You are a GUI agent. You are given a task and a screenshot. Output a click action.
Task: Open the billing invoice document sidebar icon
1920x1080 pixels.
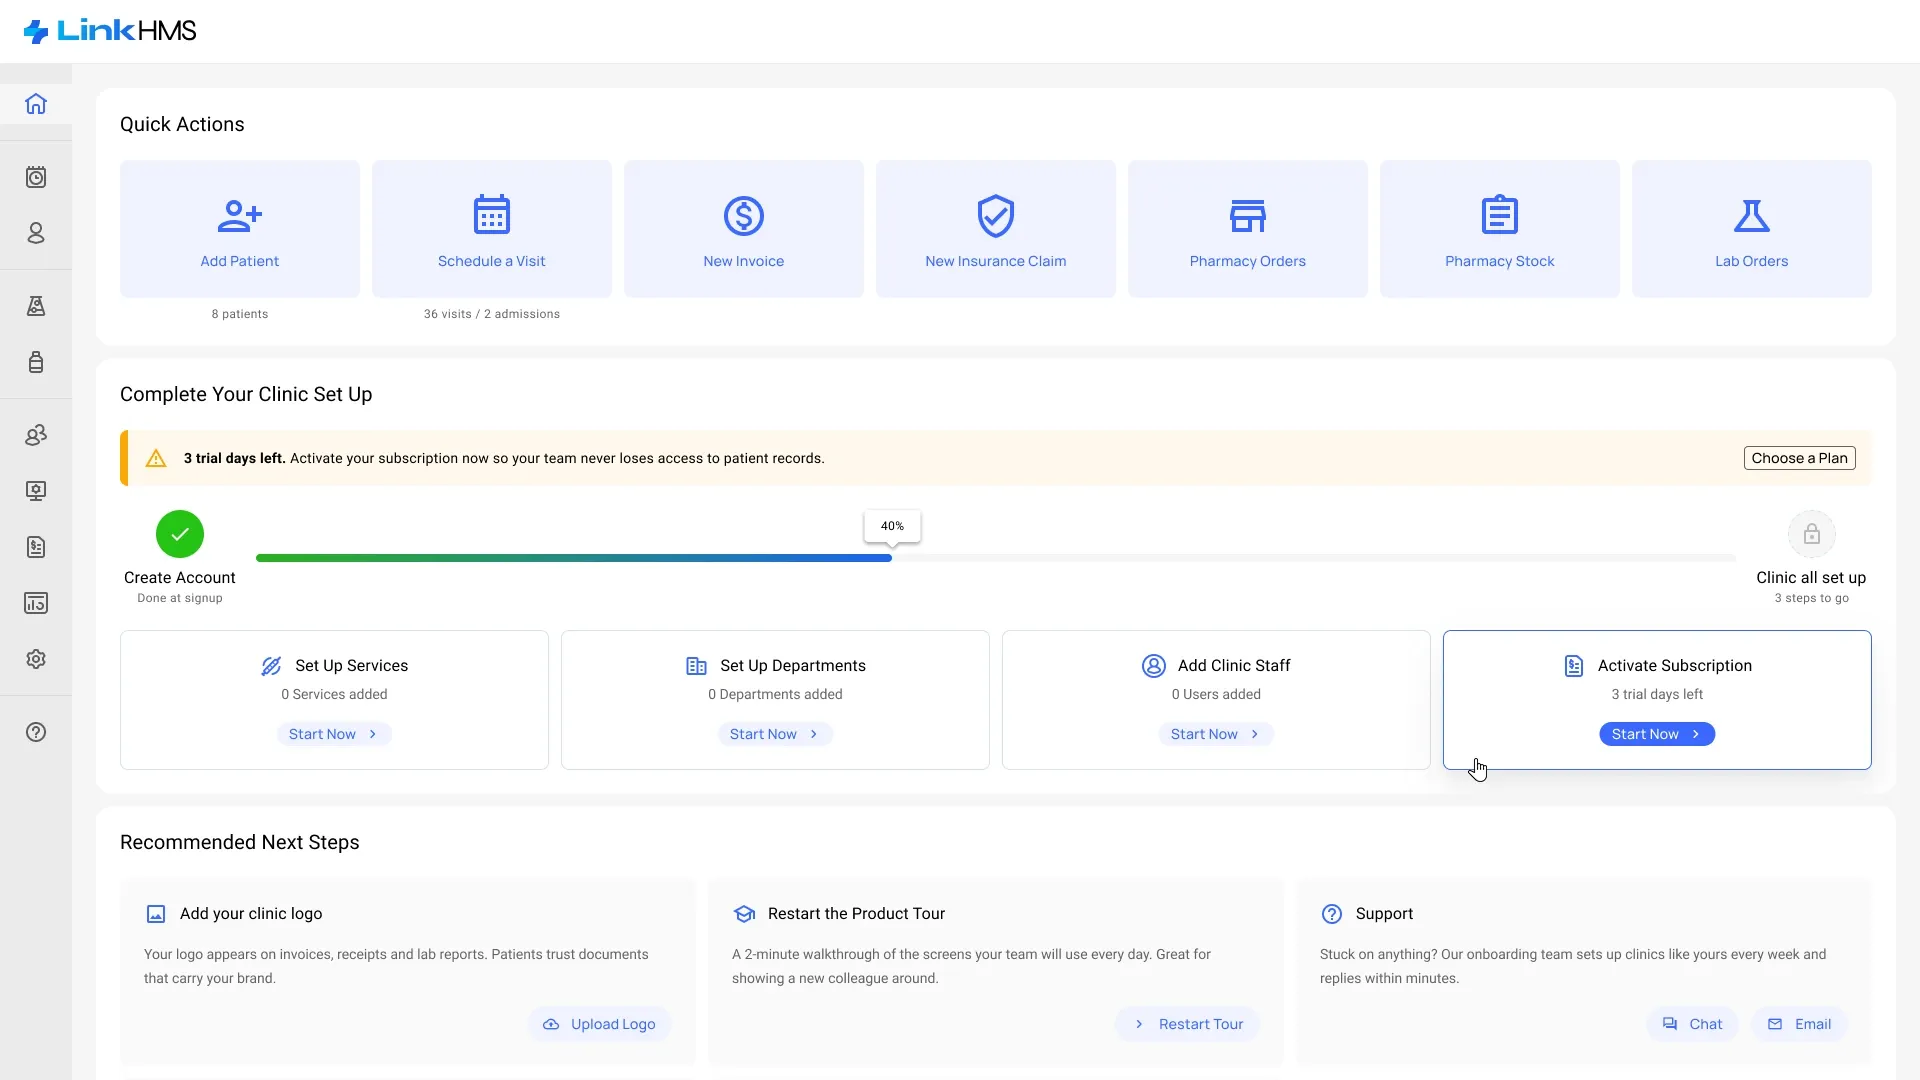click(36, 547)
